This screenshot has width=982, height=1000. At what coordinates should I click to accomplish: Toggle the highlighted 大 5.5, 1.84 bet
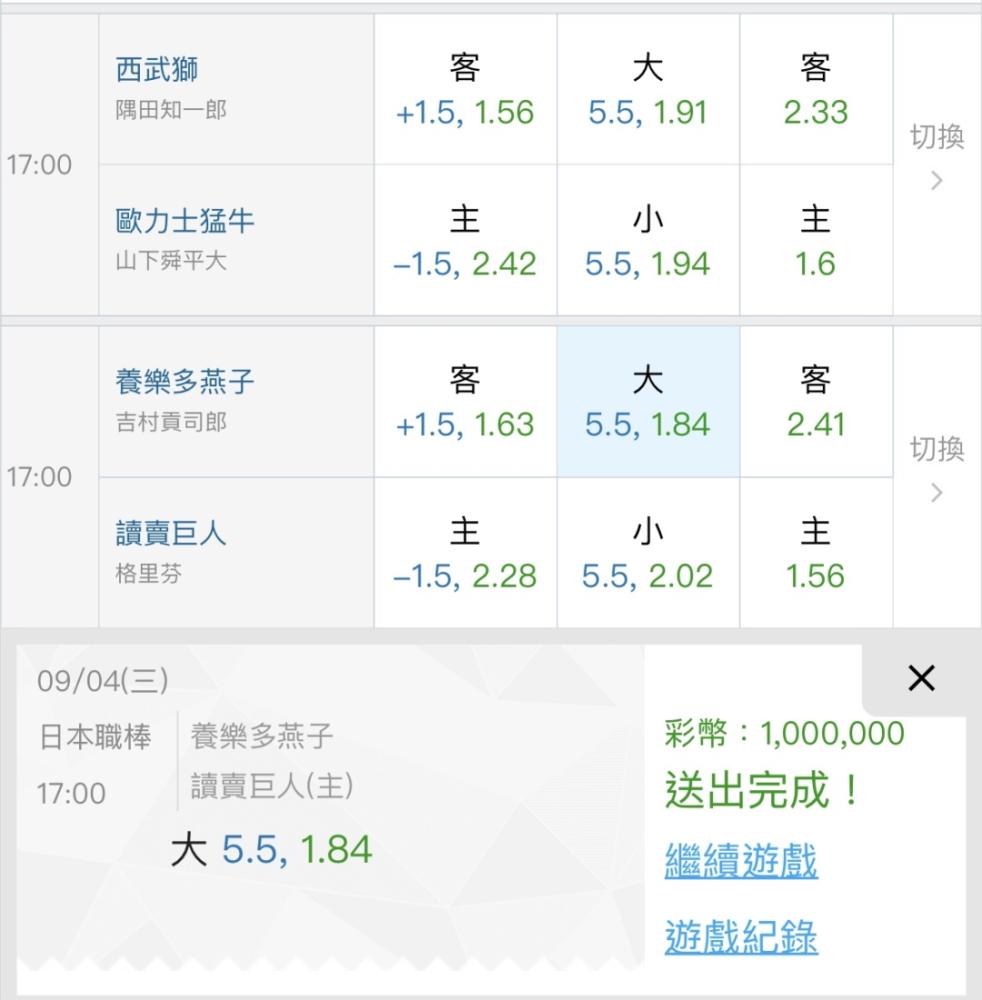point(648,402)
